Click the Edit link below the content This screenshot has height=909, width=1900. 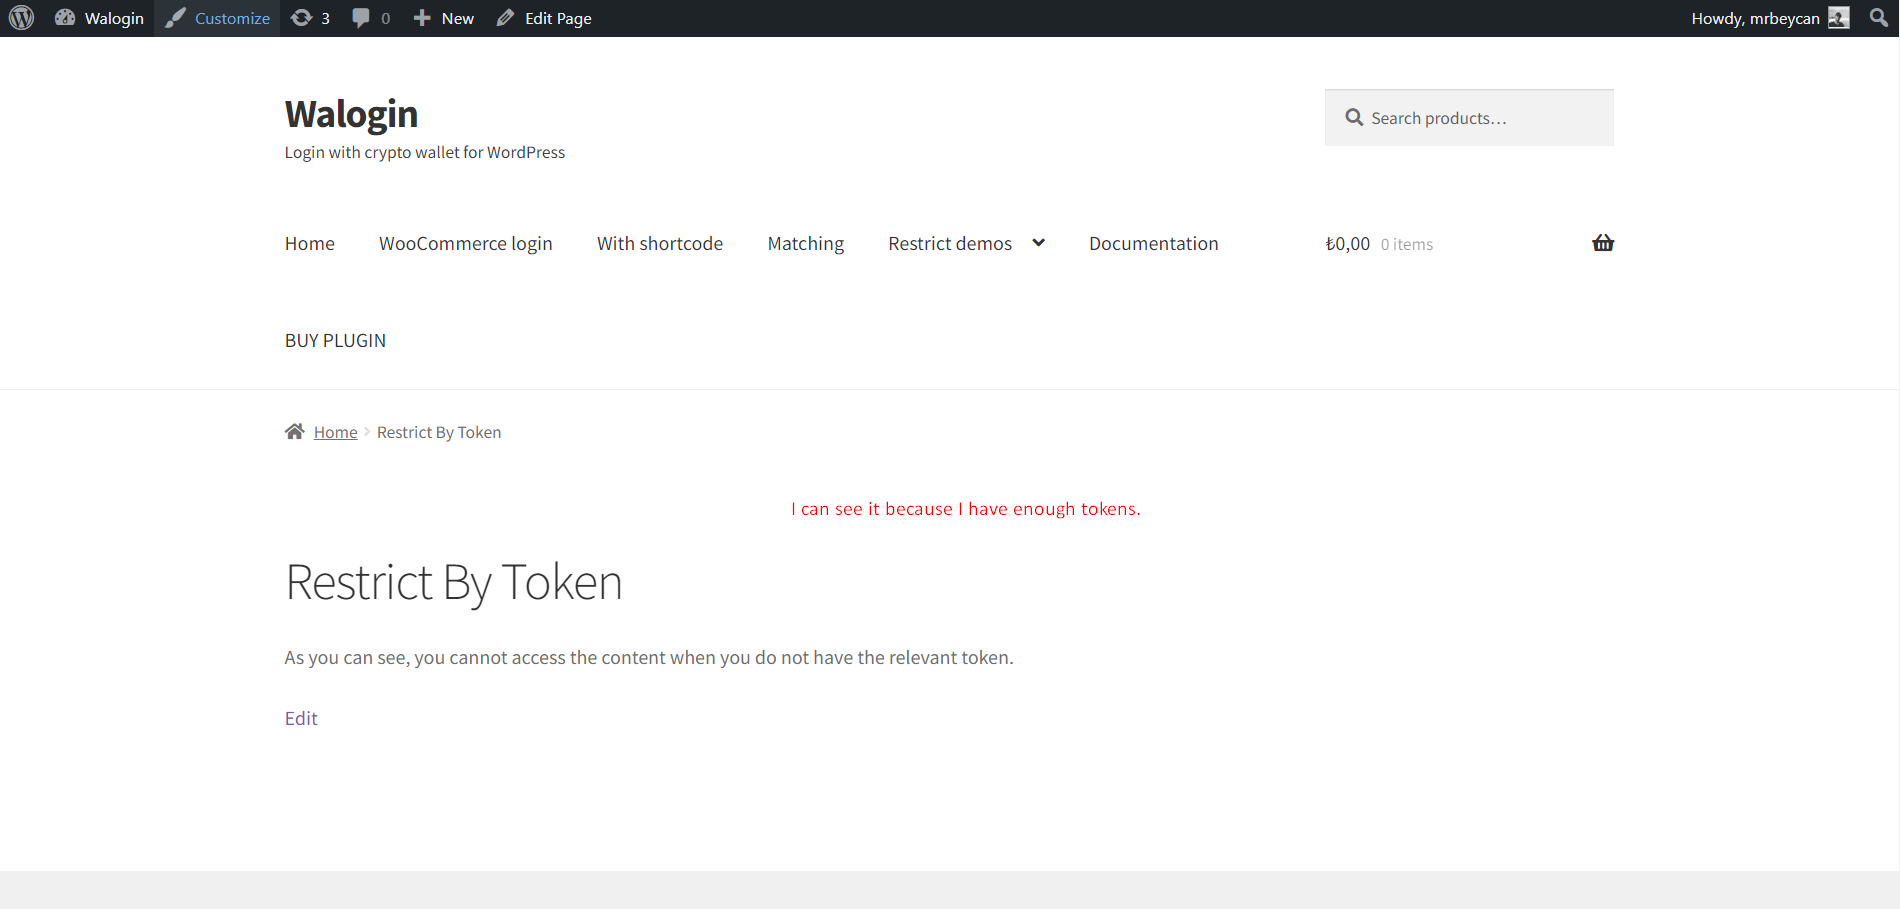tap(301, 718)
